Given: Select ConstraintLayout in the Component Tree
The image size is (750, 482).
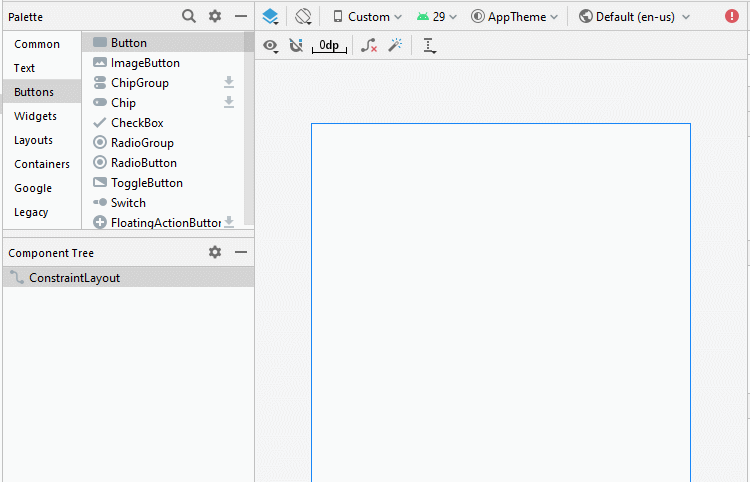Looking at the screenshot, I should pyautogui.click(x=74, y=278).
